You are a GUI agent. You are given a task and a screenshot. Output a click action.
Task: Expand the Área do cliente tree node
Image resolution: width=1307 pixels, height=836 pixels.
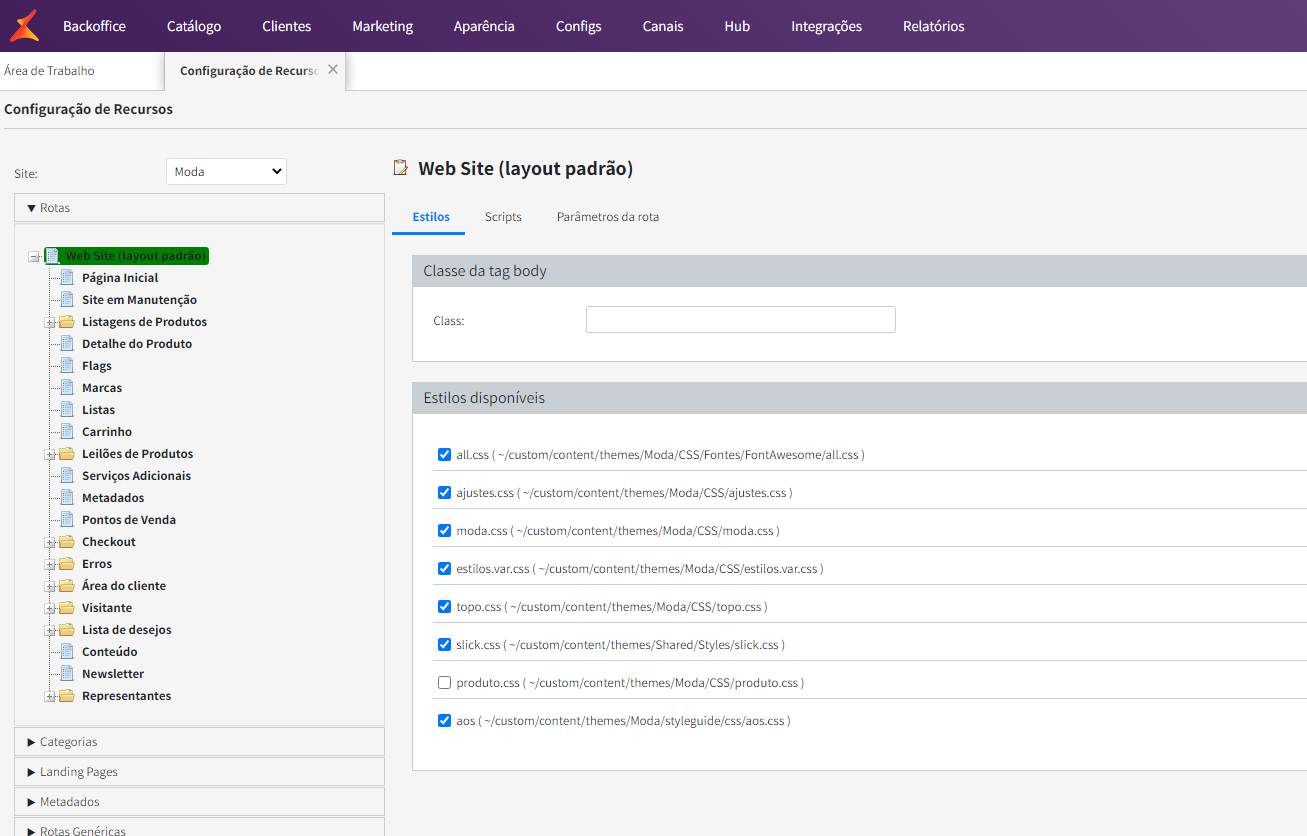click(x=50, y=587)
